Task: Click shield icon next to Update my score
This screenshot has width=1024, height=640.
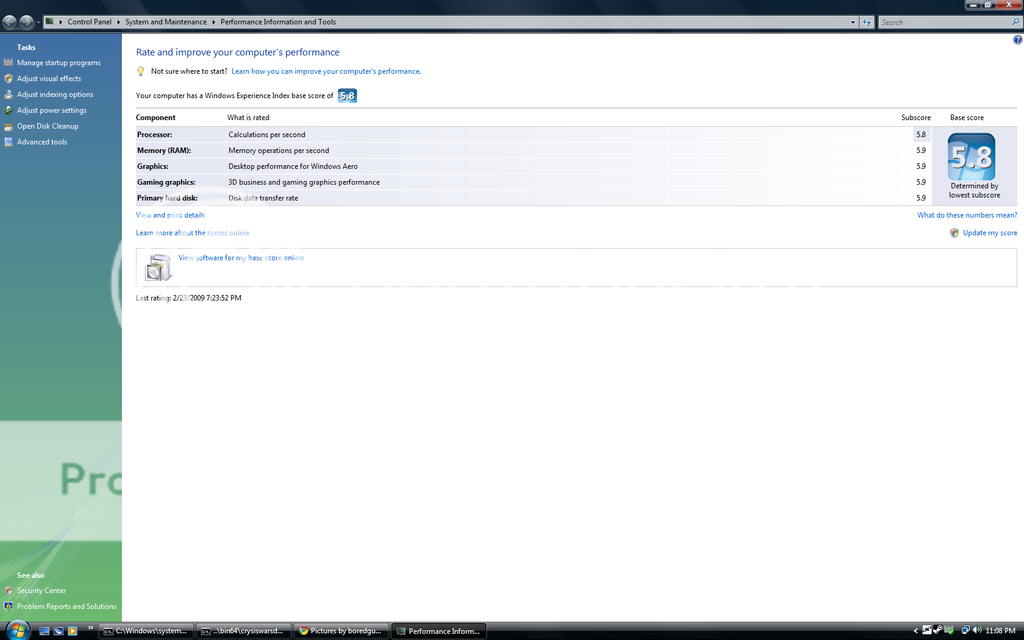Action: (955, 232)
